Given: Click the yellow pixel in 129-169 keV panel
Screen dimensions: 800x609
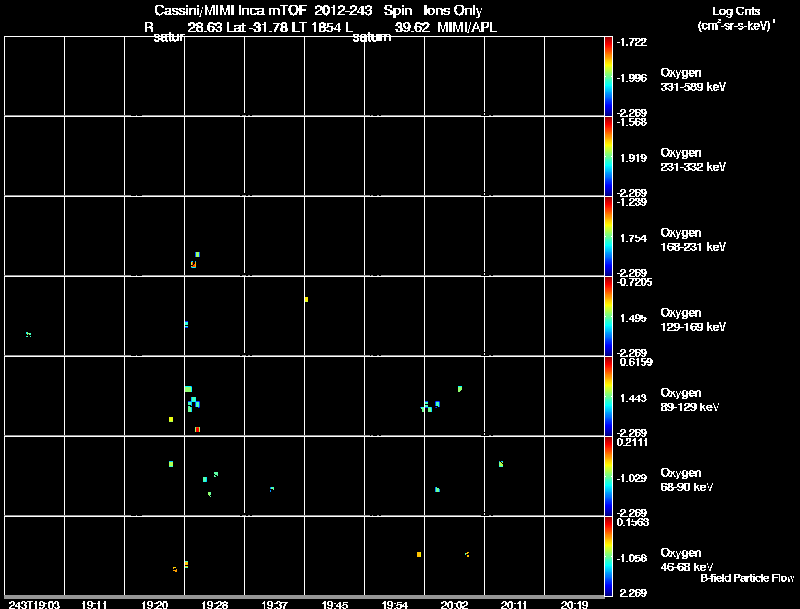Looking at the screenshot, I should click(306, 299).
